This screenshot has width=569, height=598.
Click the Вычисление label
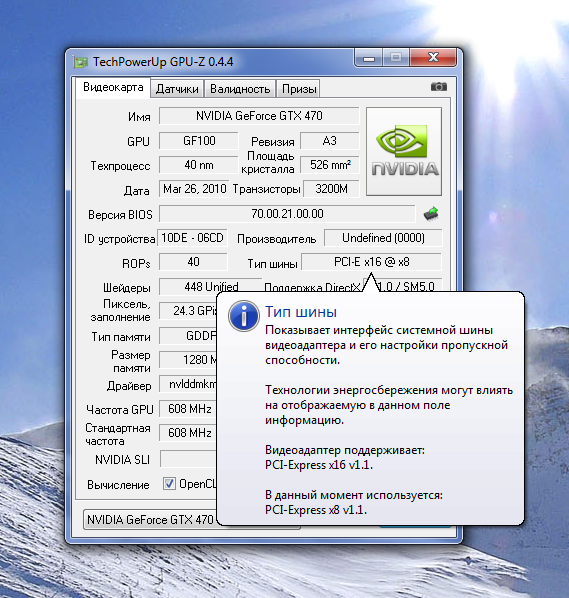[x=118, y=485]
